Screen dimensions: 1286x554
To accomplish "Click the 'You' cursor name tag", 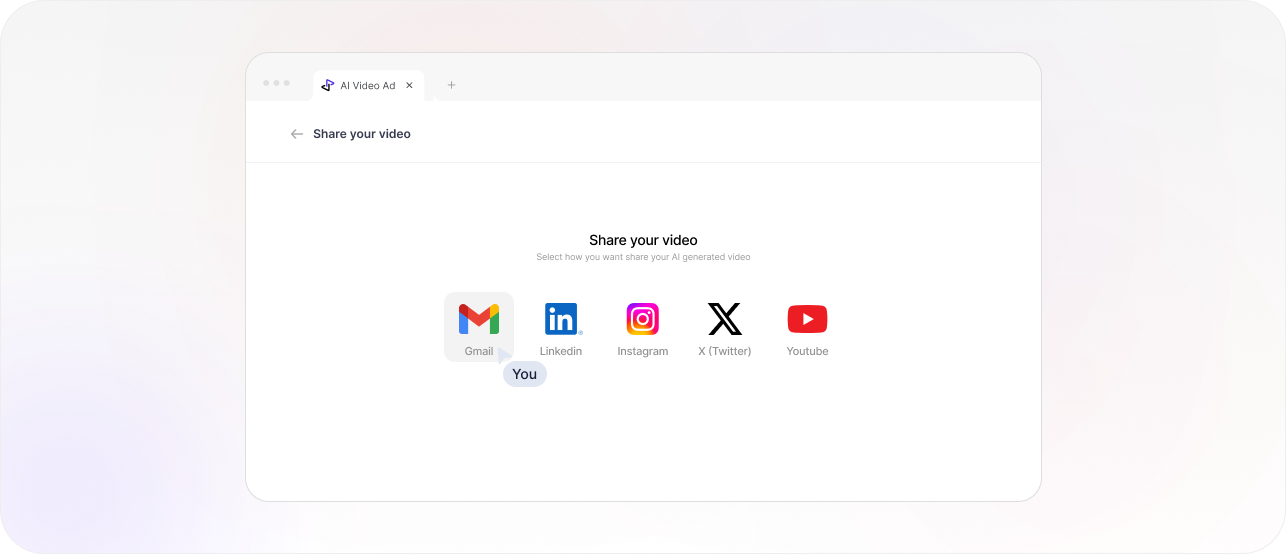I will click(525, 374).
